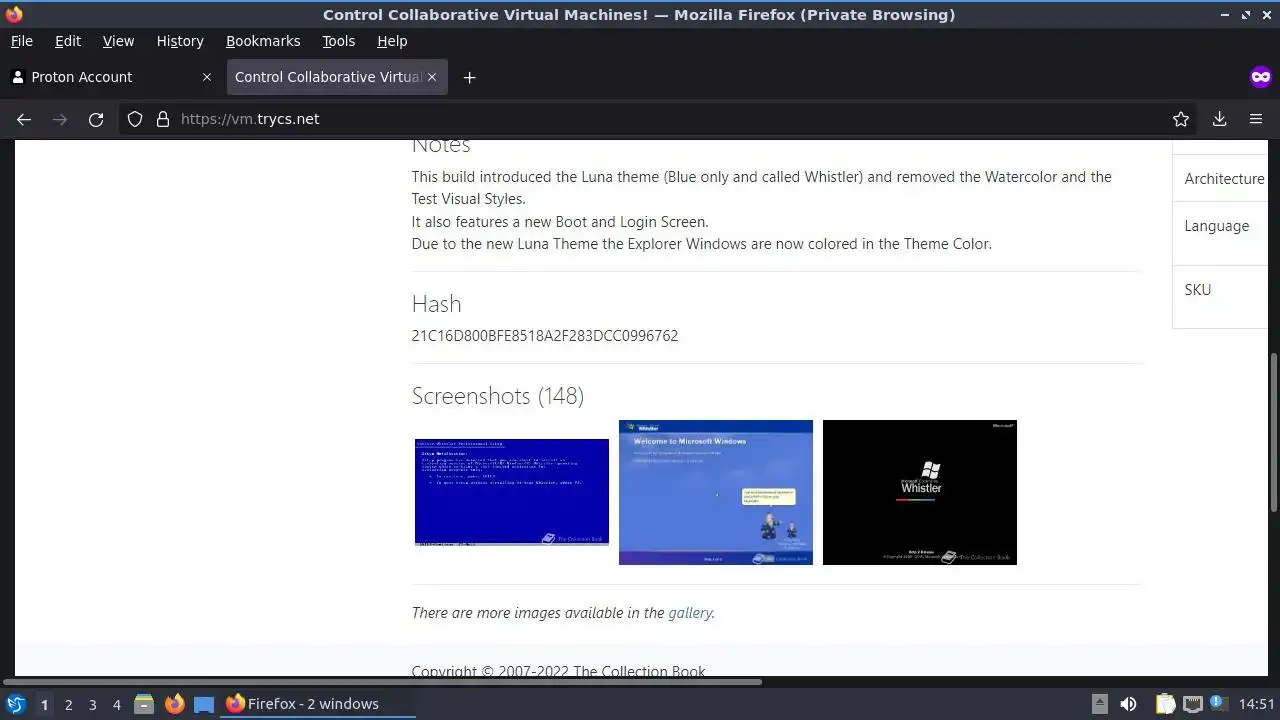Switch to virtual desktop 1

coord(44,705)
